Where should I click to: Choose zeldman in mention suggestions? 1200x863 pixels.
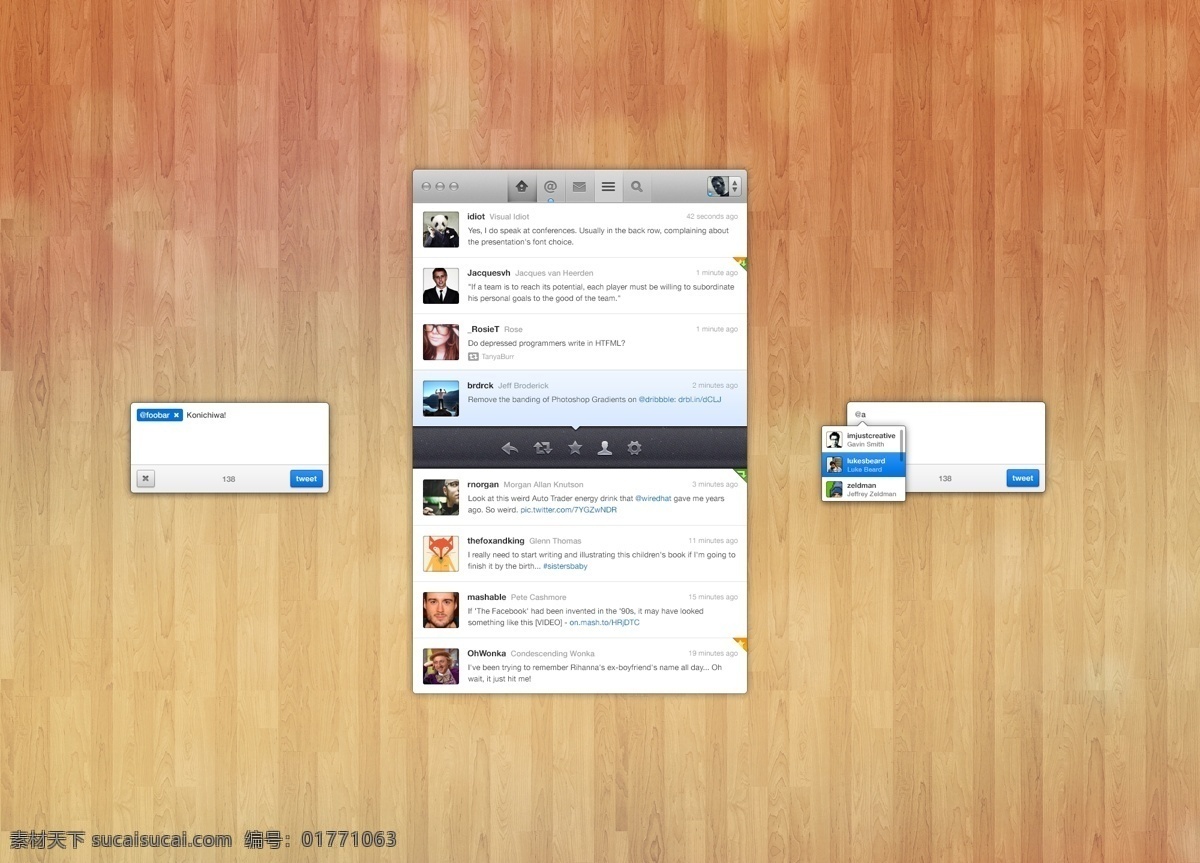pos(863,489)
